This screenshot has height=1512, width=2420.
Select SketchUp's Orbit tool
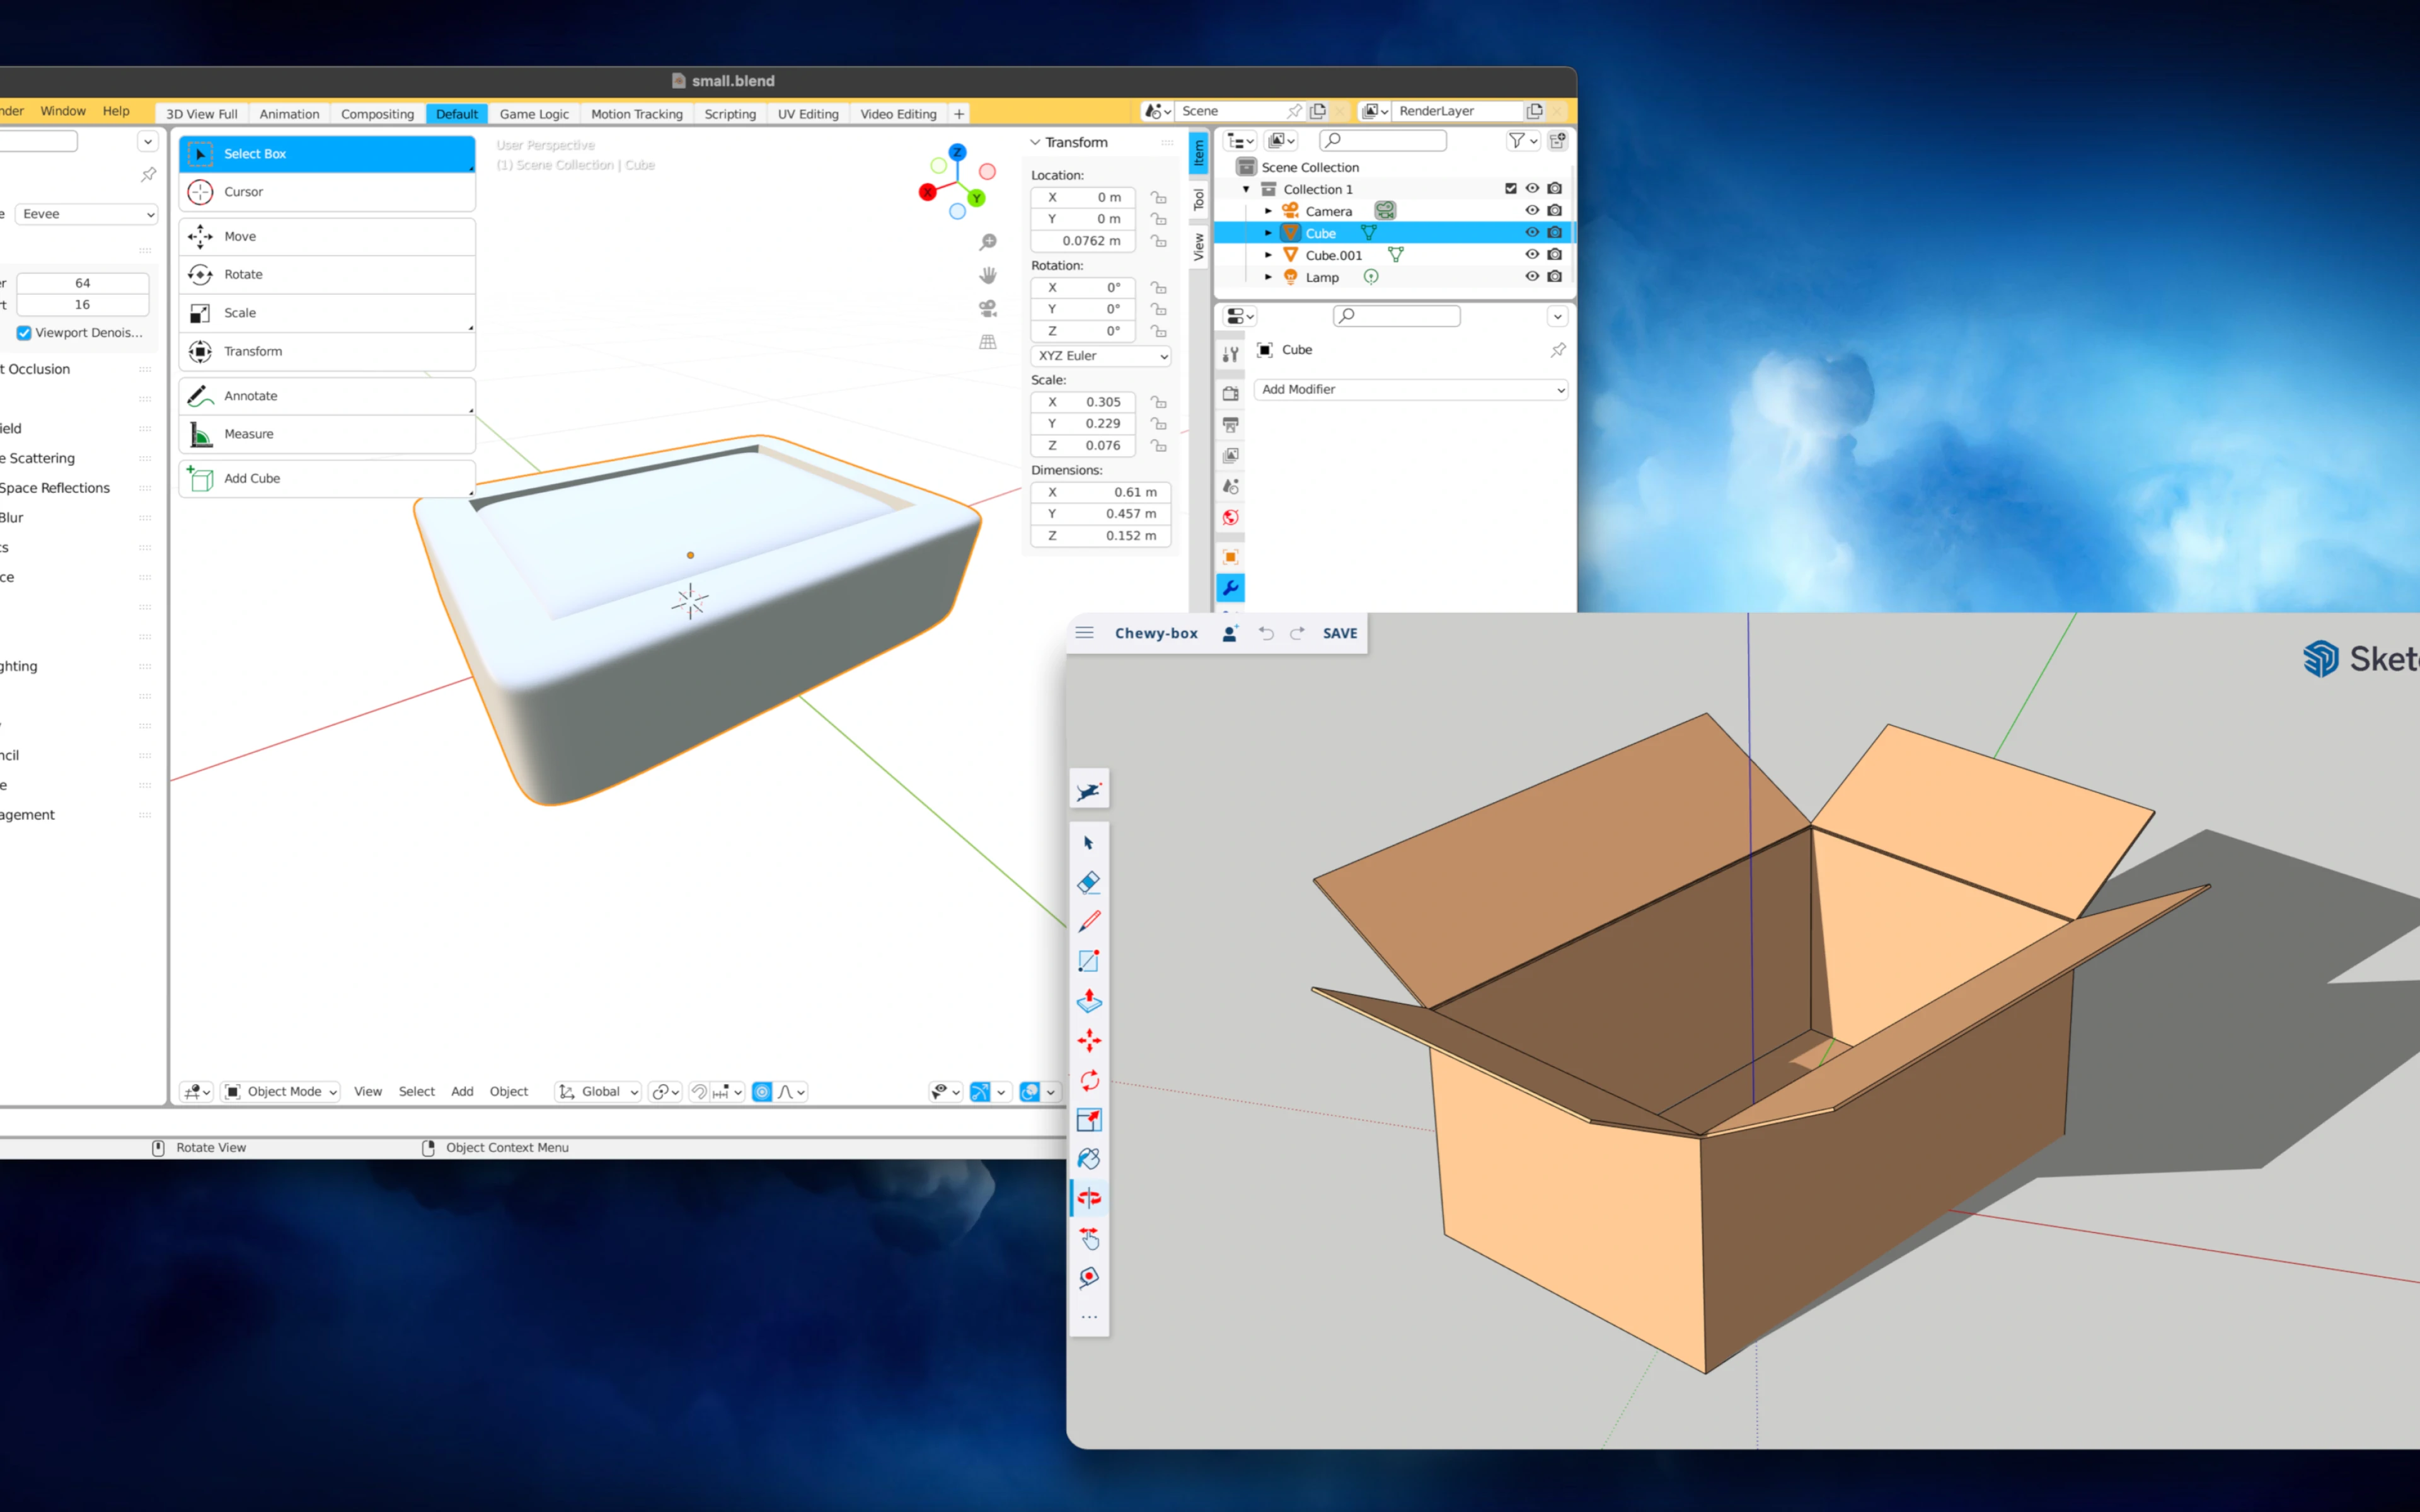pyautogui.click(x=1089, y=1197)
